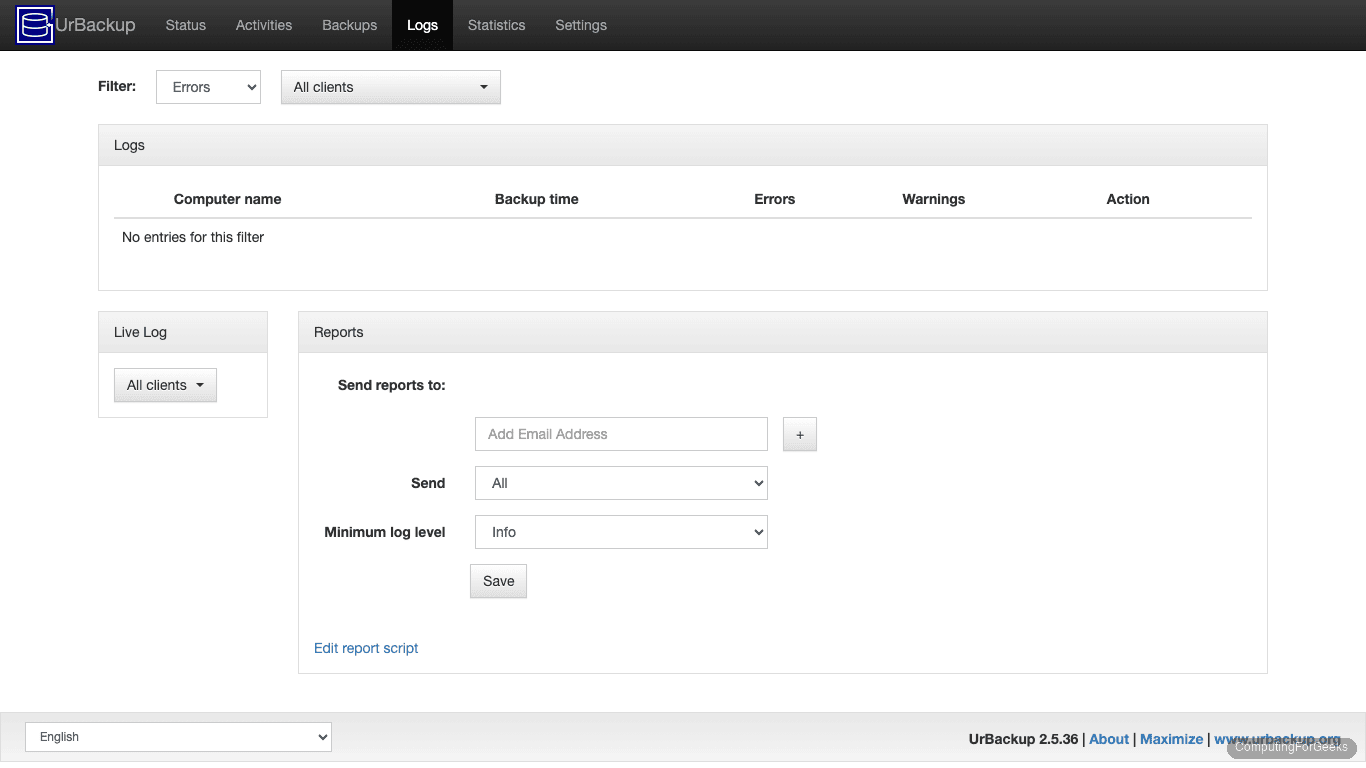This screenshot has width=1366, height=768.
Task: Click the About link in the footer
Action: click(x=1108, y=738)
